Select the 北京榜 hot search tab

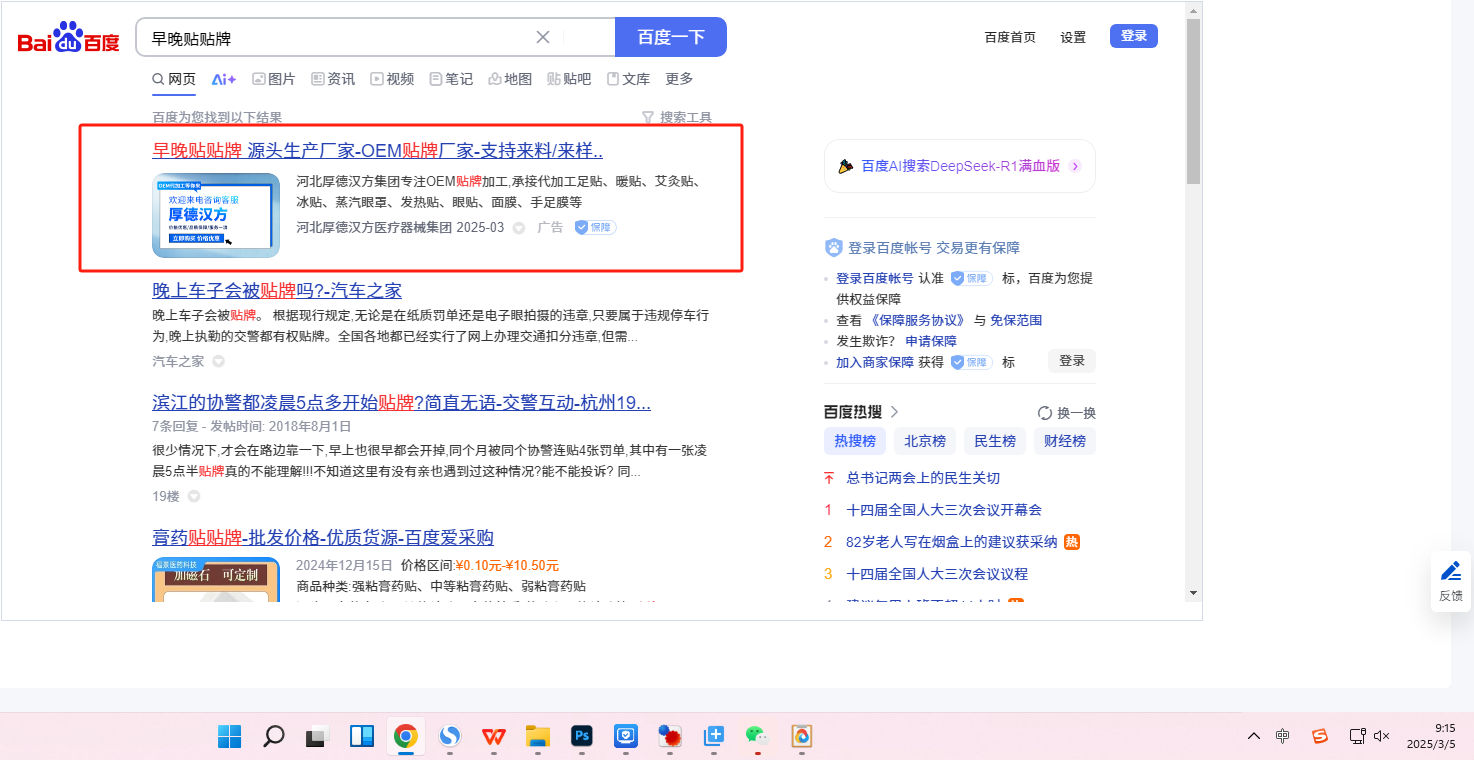point(924,441)
